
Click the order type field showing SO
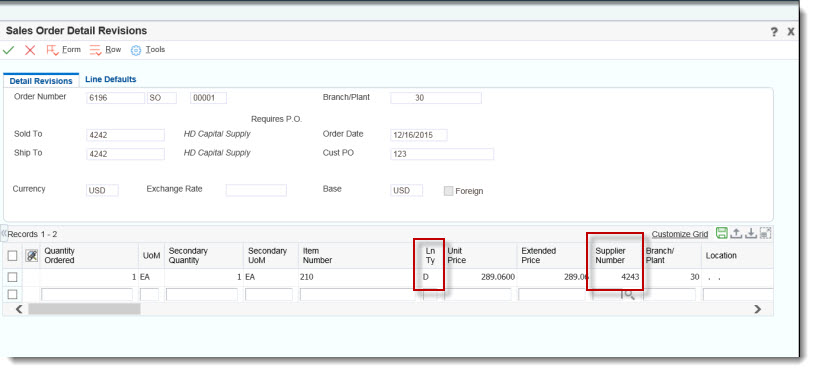[x=162, y=98]
